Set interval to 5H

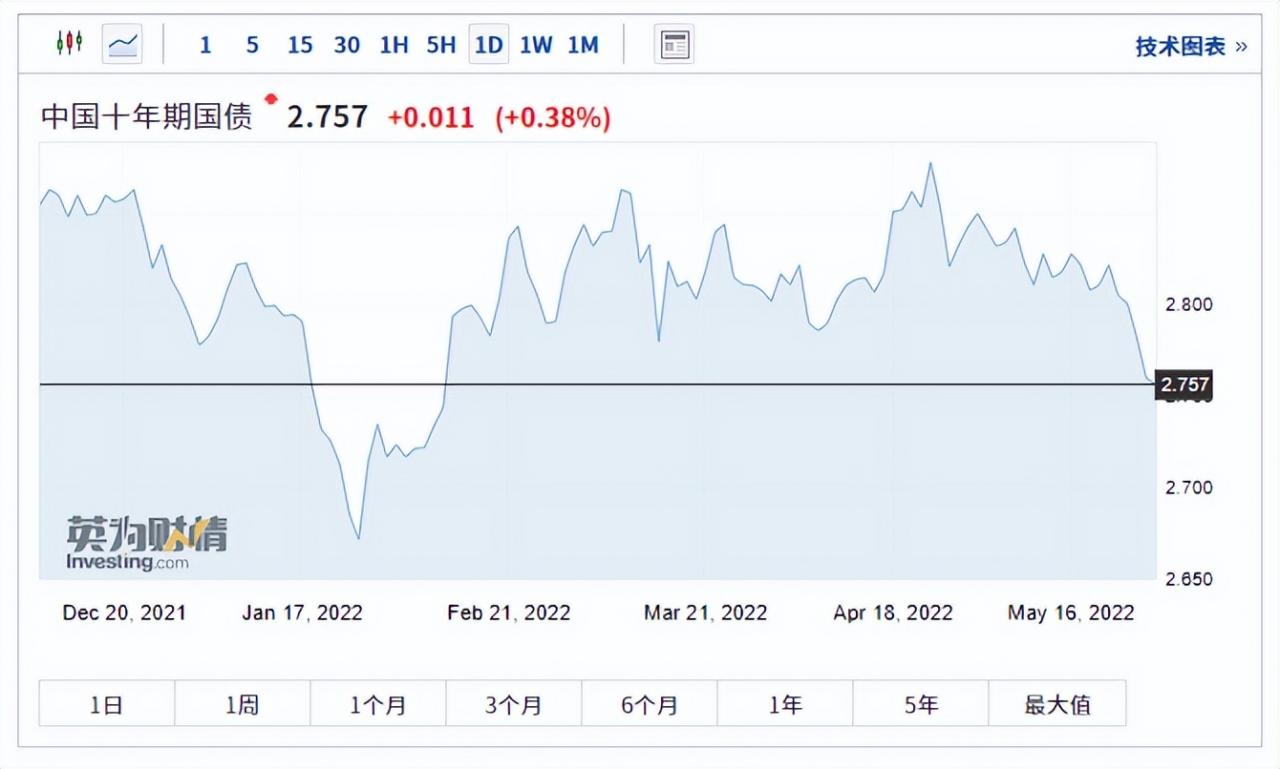pyautogui.click(x=441, y=45)
